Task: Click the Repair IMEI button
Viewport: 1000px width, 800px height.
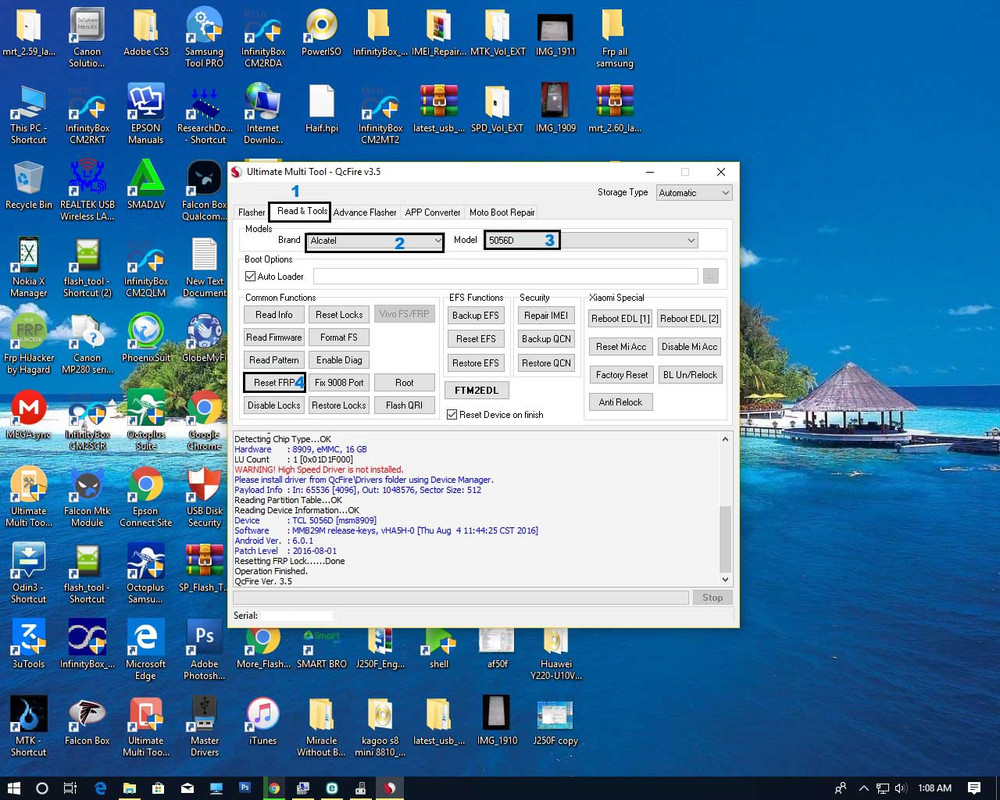Action: (x=546, y=315)
